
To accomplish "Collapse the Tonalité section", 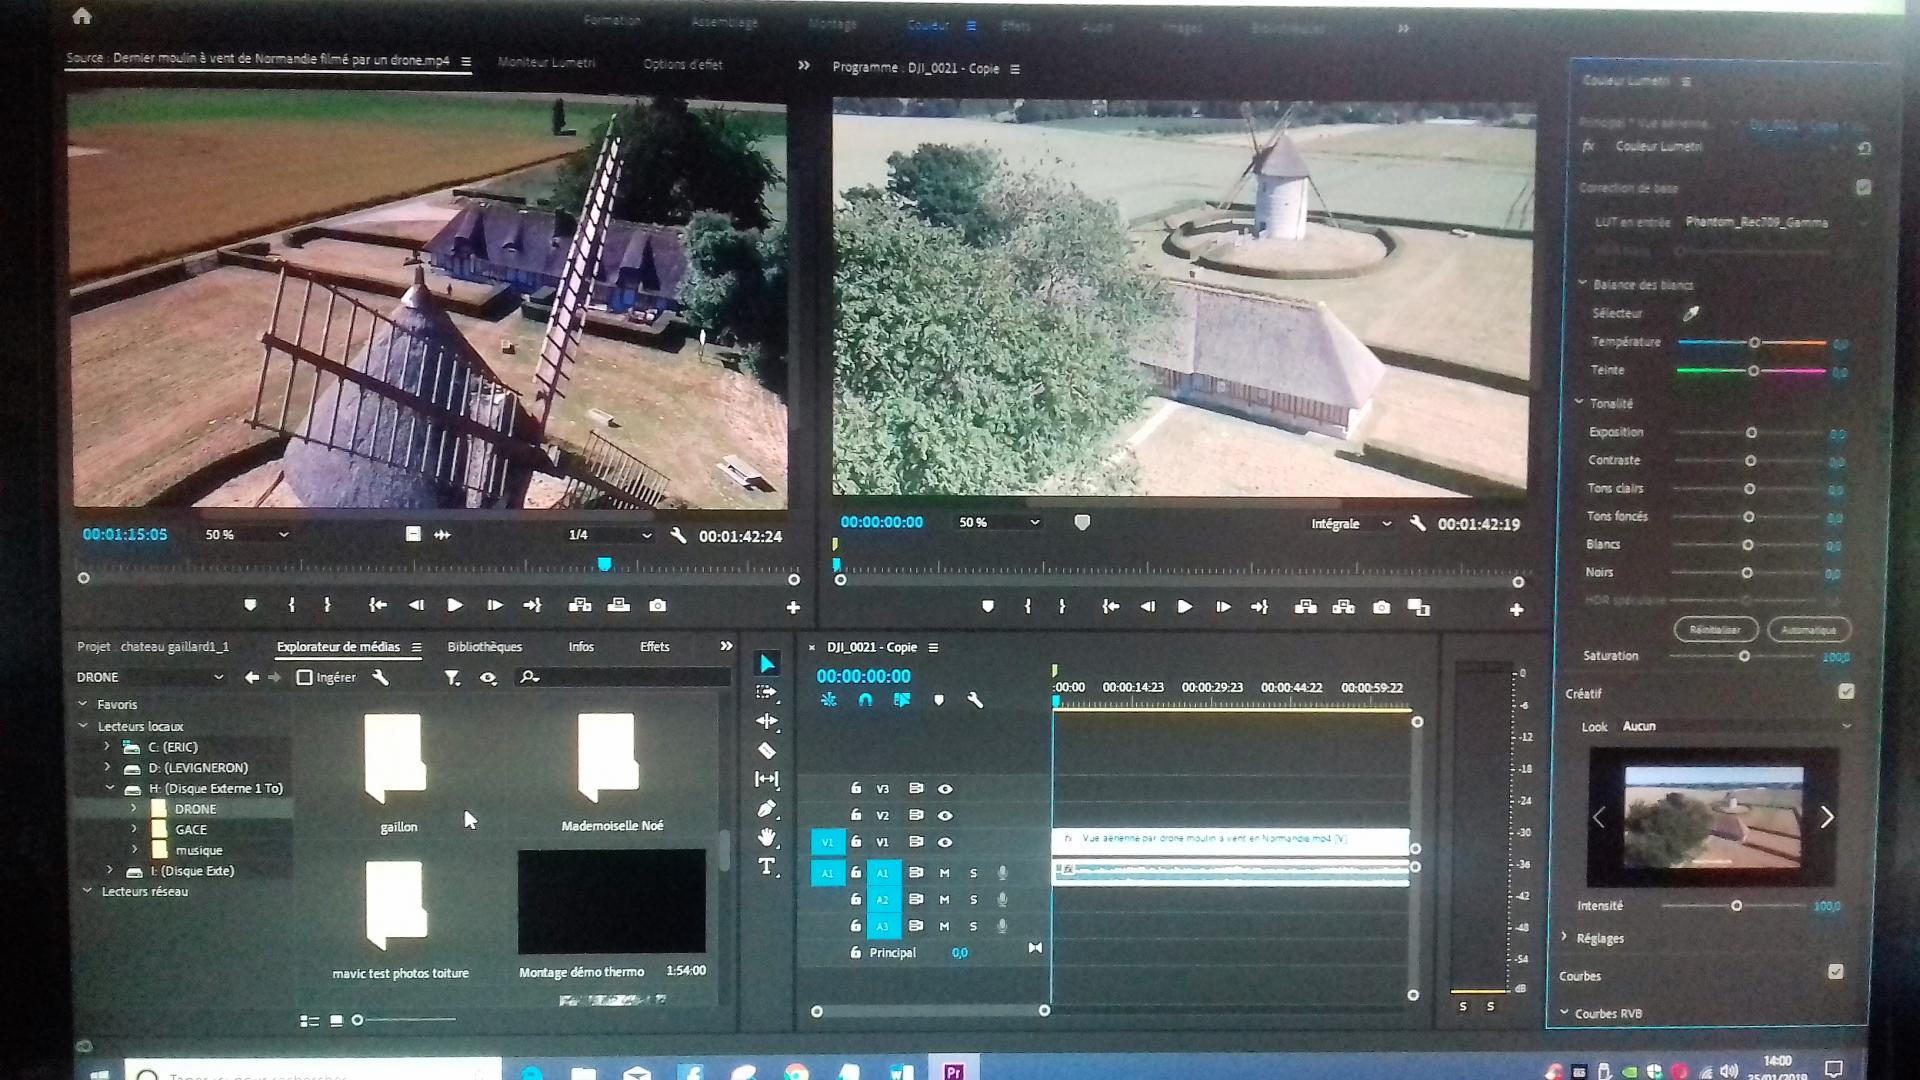I will pyautogui.click(x=1579, y=402).
